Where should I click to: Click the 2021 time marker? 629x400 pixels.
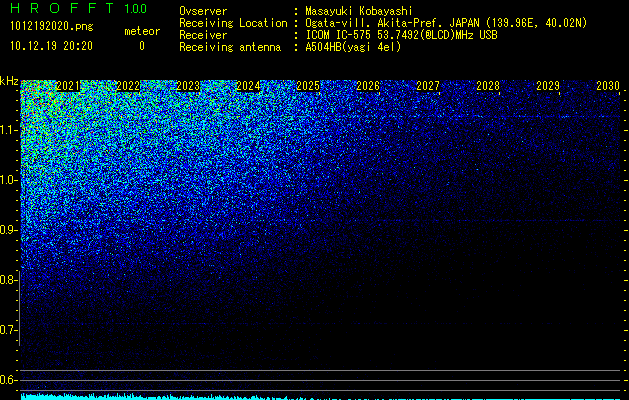tap(68, 86)
